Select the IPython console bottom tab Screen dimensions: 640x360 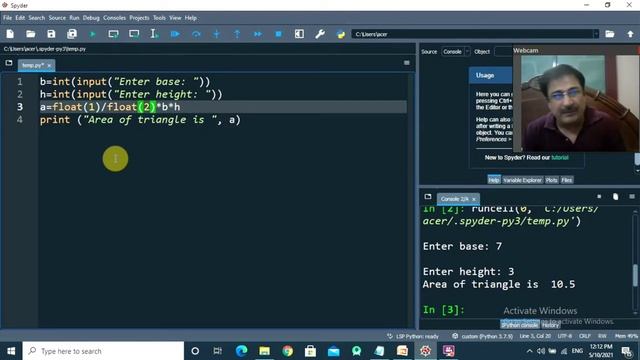click(520, 325)
